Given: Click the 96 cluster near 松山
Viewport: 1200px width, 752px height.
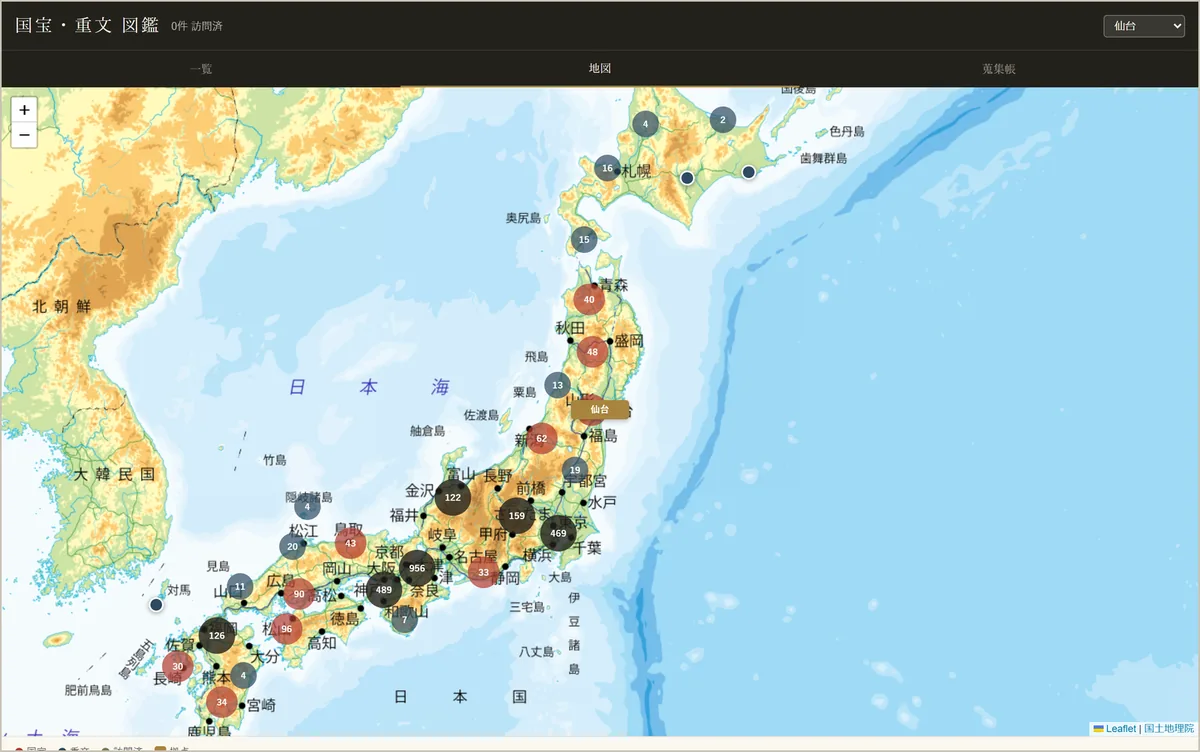Looking at the screenshot, I should 287,629.
